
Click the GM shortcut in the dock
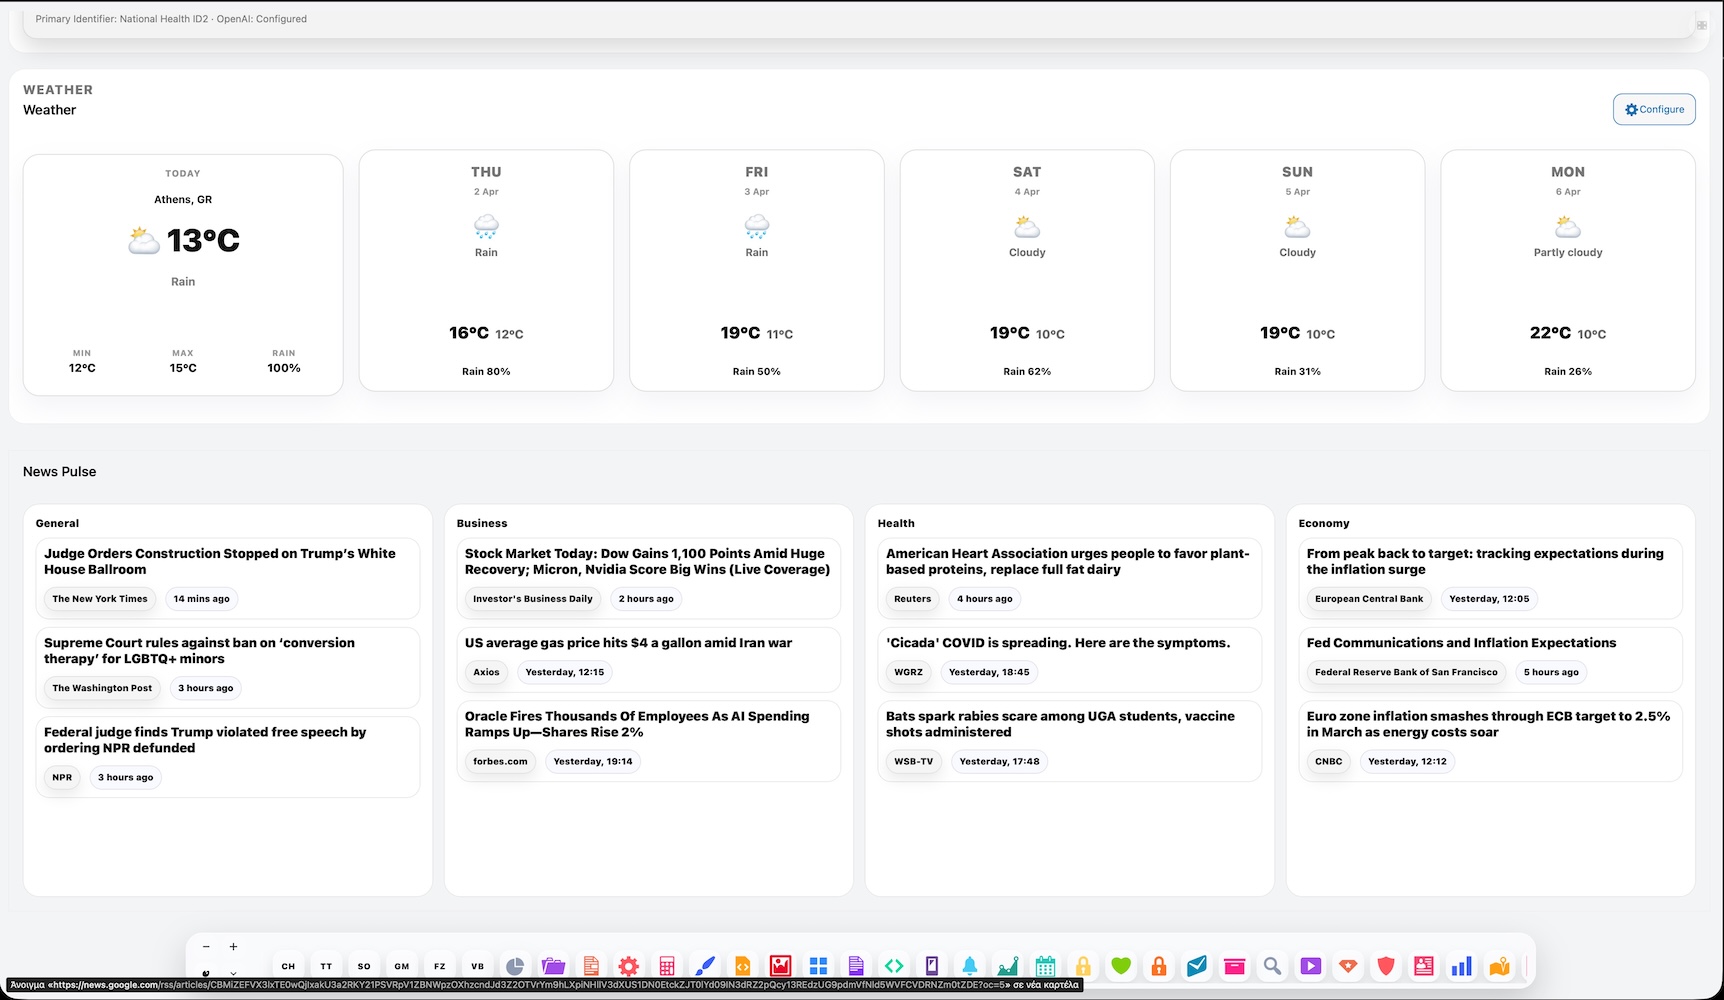402,966
